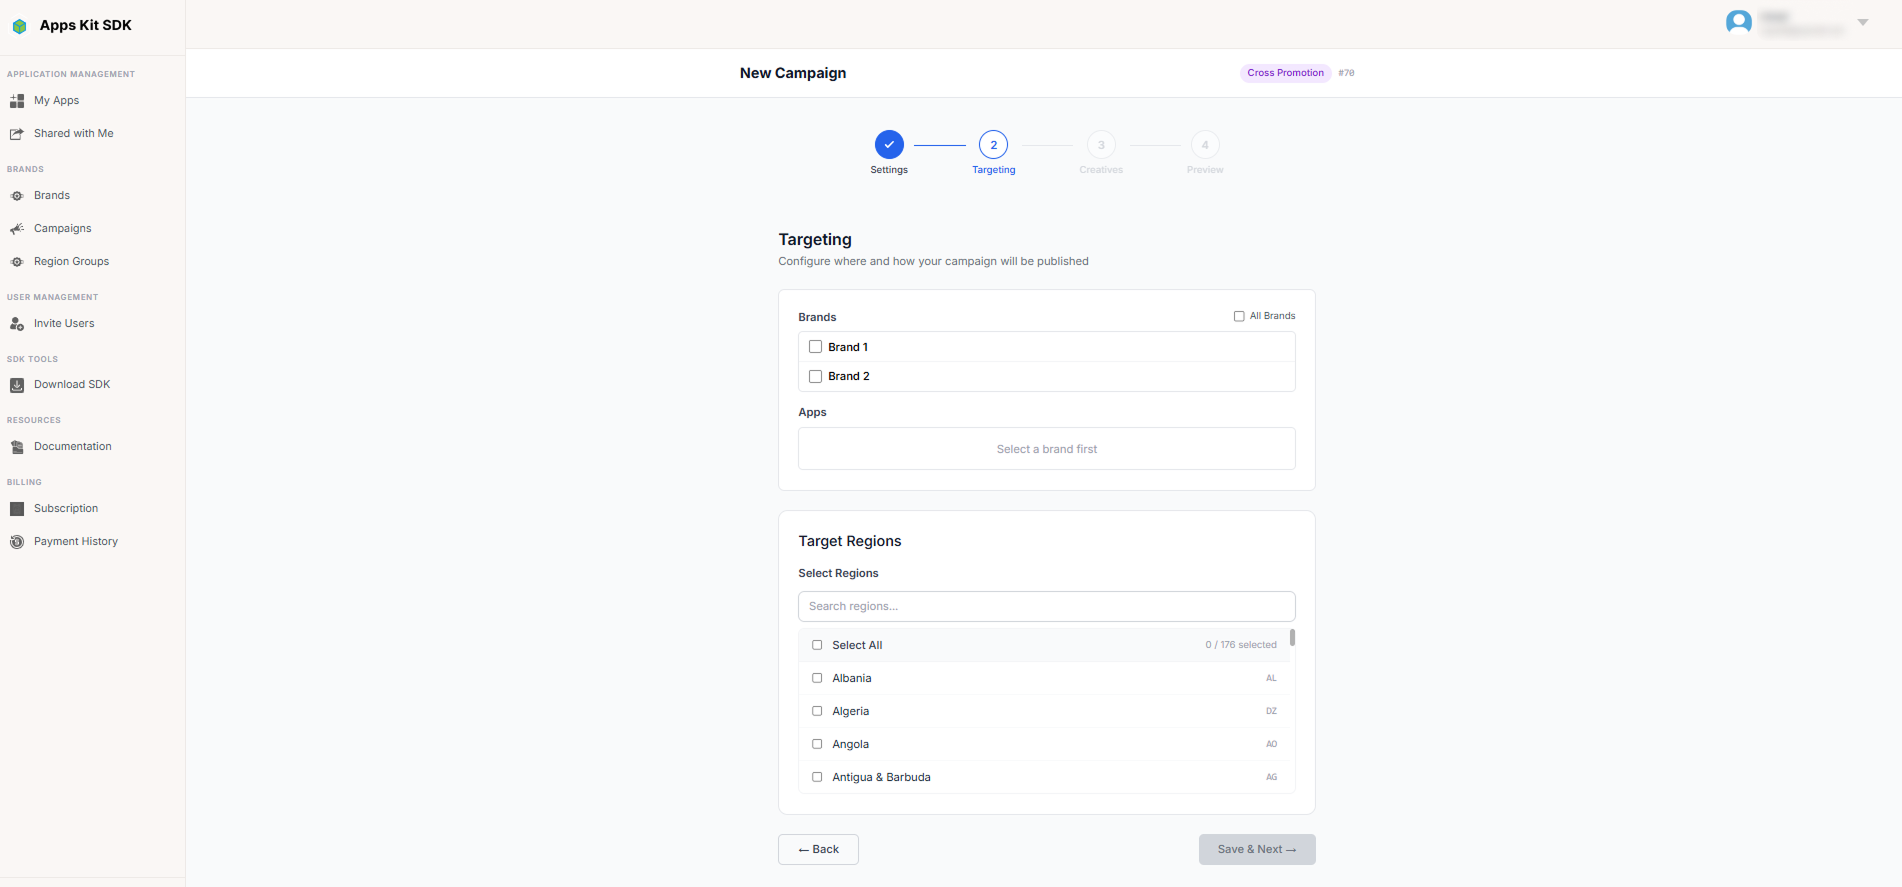Click the 'DZ' country code
Viewport: 1902px width, 887px height.
click(x=1271, y=711)
